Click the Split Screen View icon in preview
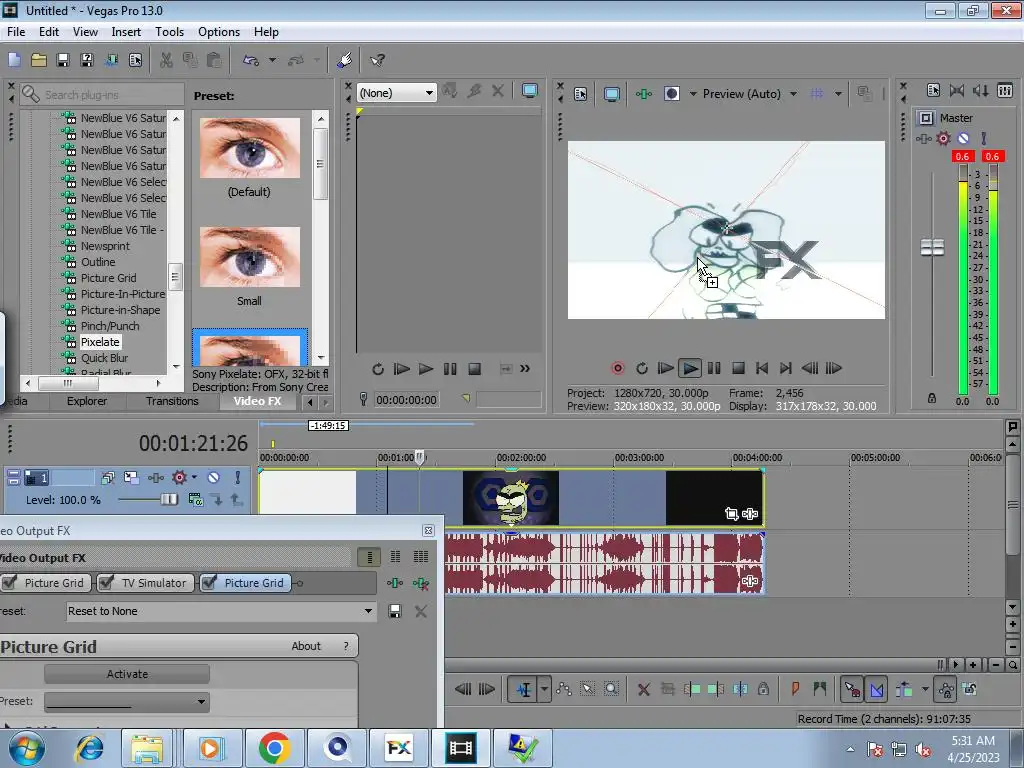The width and height of the screenshot is (1024, 768). click(671, 94)
